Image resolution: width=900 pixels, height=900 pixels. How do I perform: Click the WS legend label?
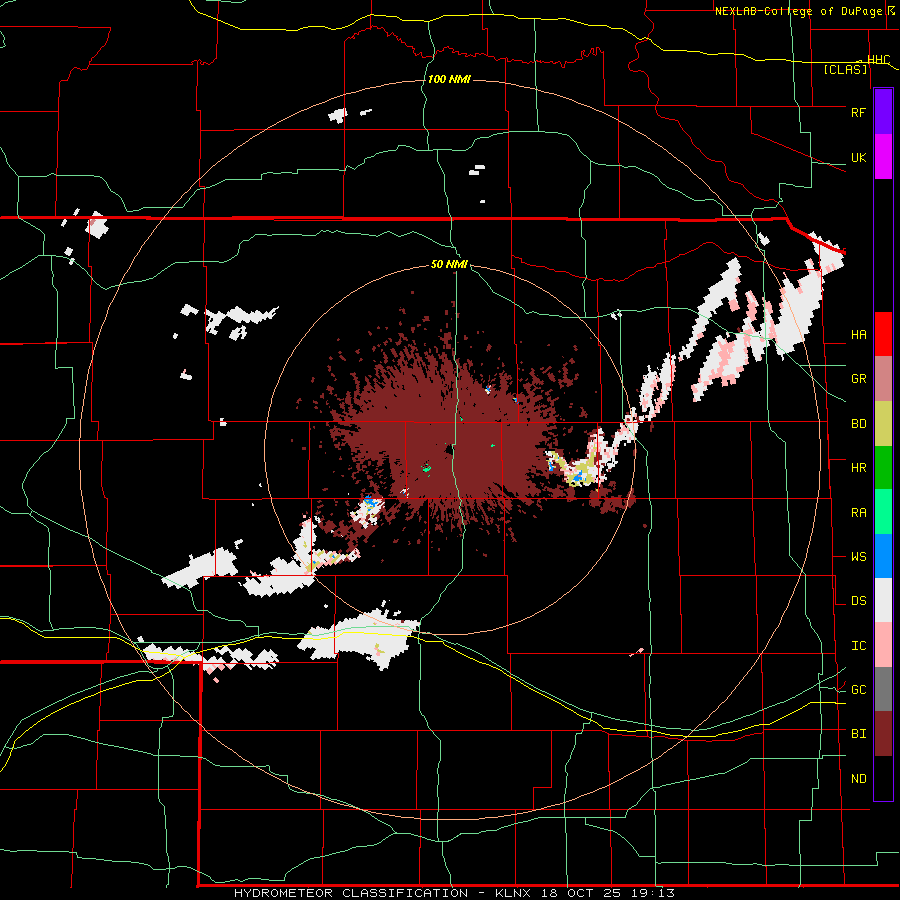coord(858,556)
